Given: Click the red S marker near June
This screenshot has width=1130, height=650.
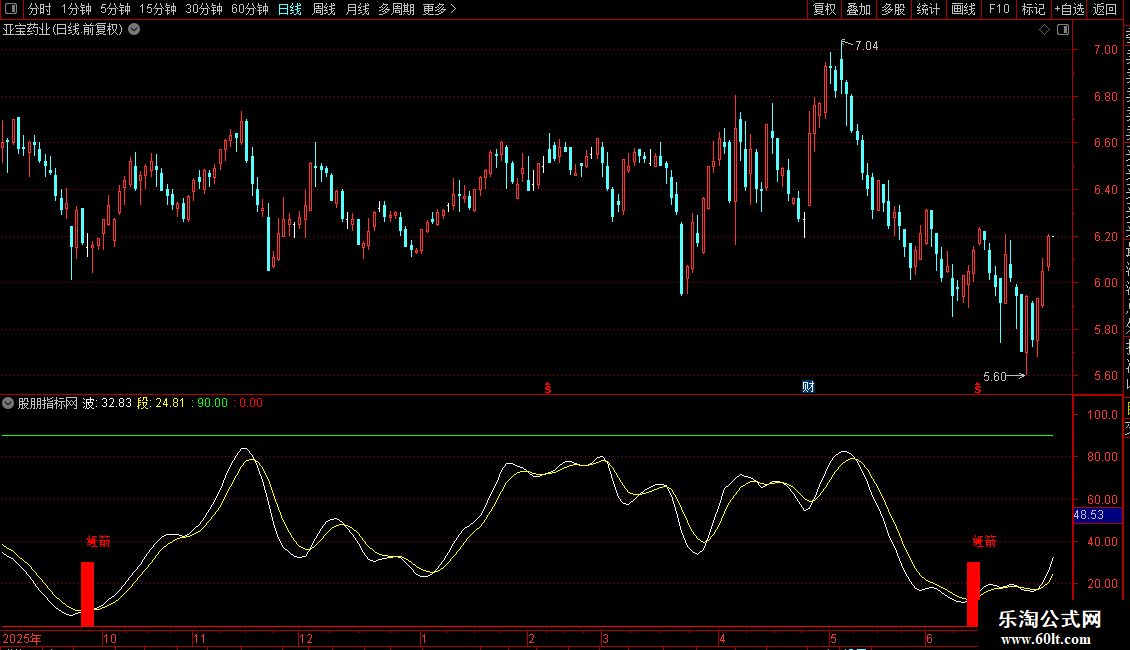Looking at the screenshot, I should [977, 388].
